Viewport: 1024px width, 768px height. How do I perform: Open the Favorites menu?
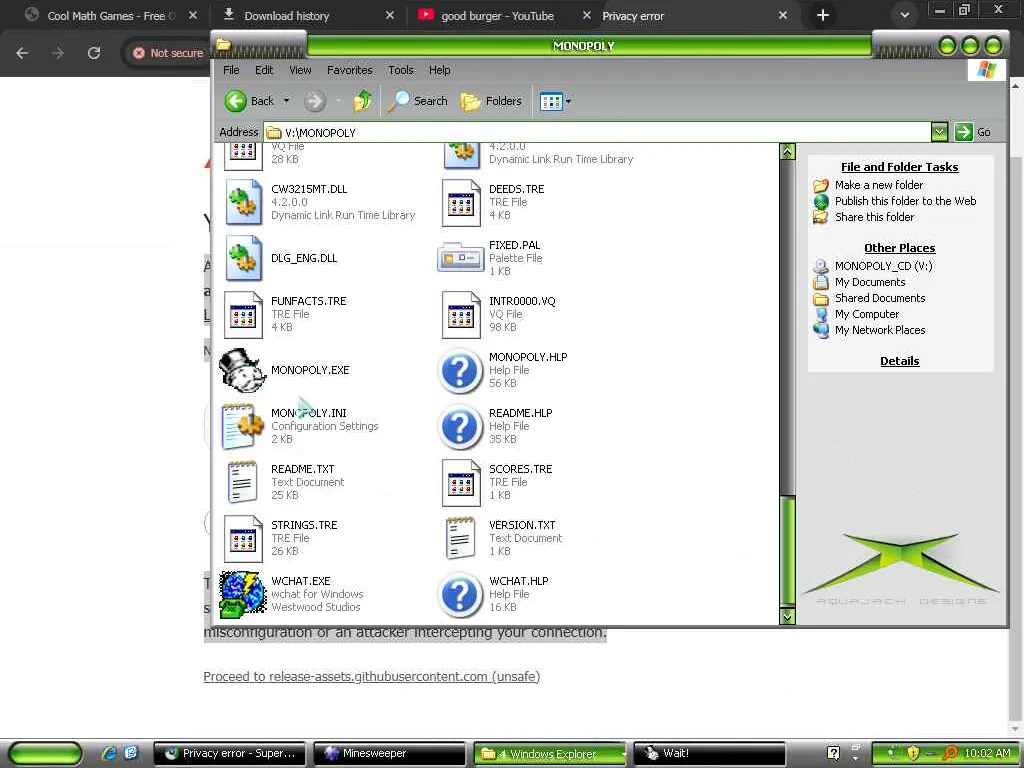pyautogui.click(x=350, y=70)
